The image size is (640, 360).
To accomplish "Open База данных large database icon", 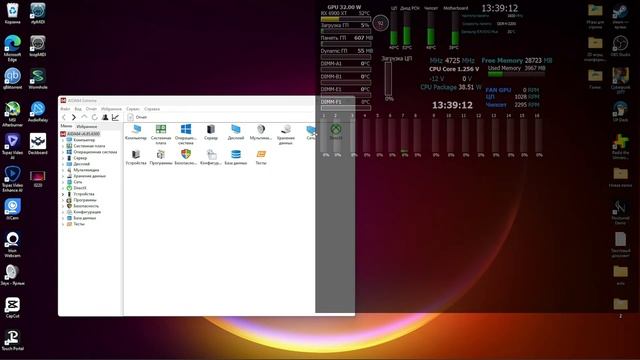I will pos(236,157).
